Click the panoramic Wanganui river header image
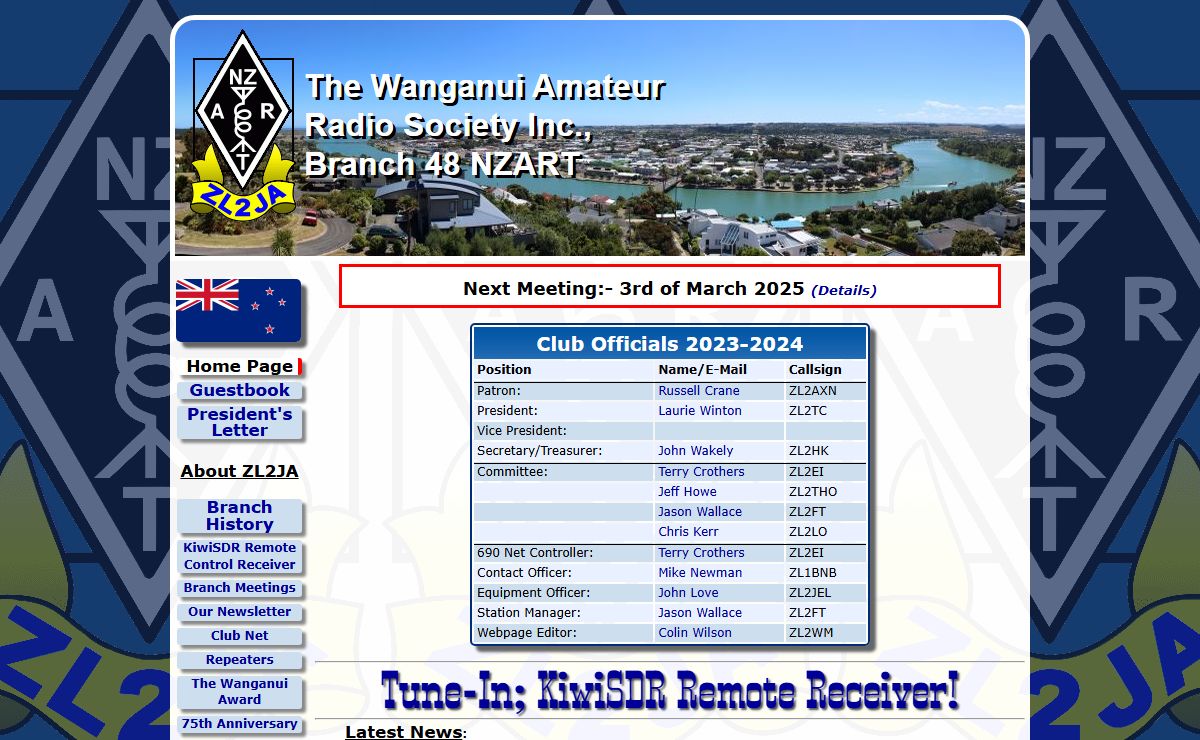Viewport: 1200px width, 740px height. pyautogui.click(x=600, y=138)
